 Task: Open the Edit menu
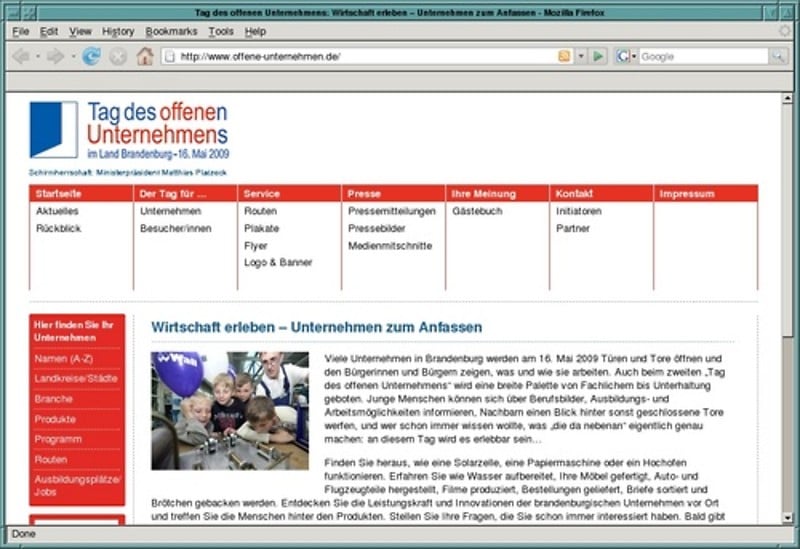click(x=48, y=32)
